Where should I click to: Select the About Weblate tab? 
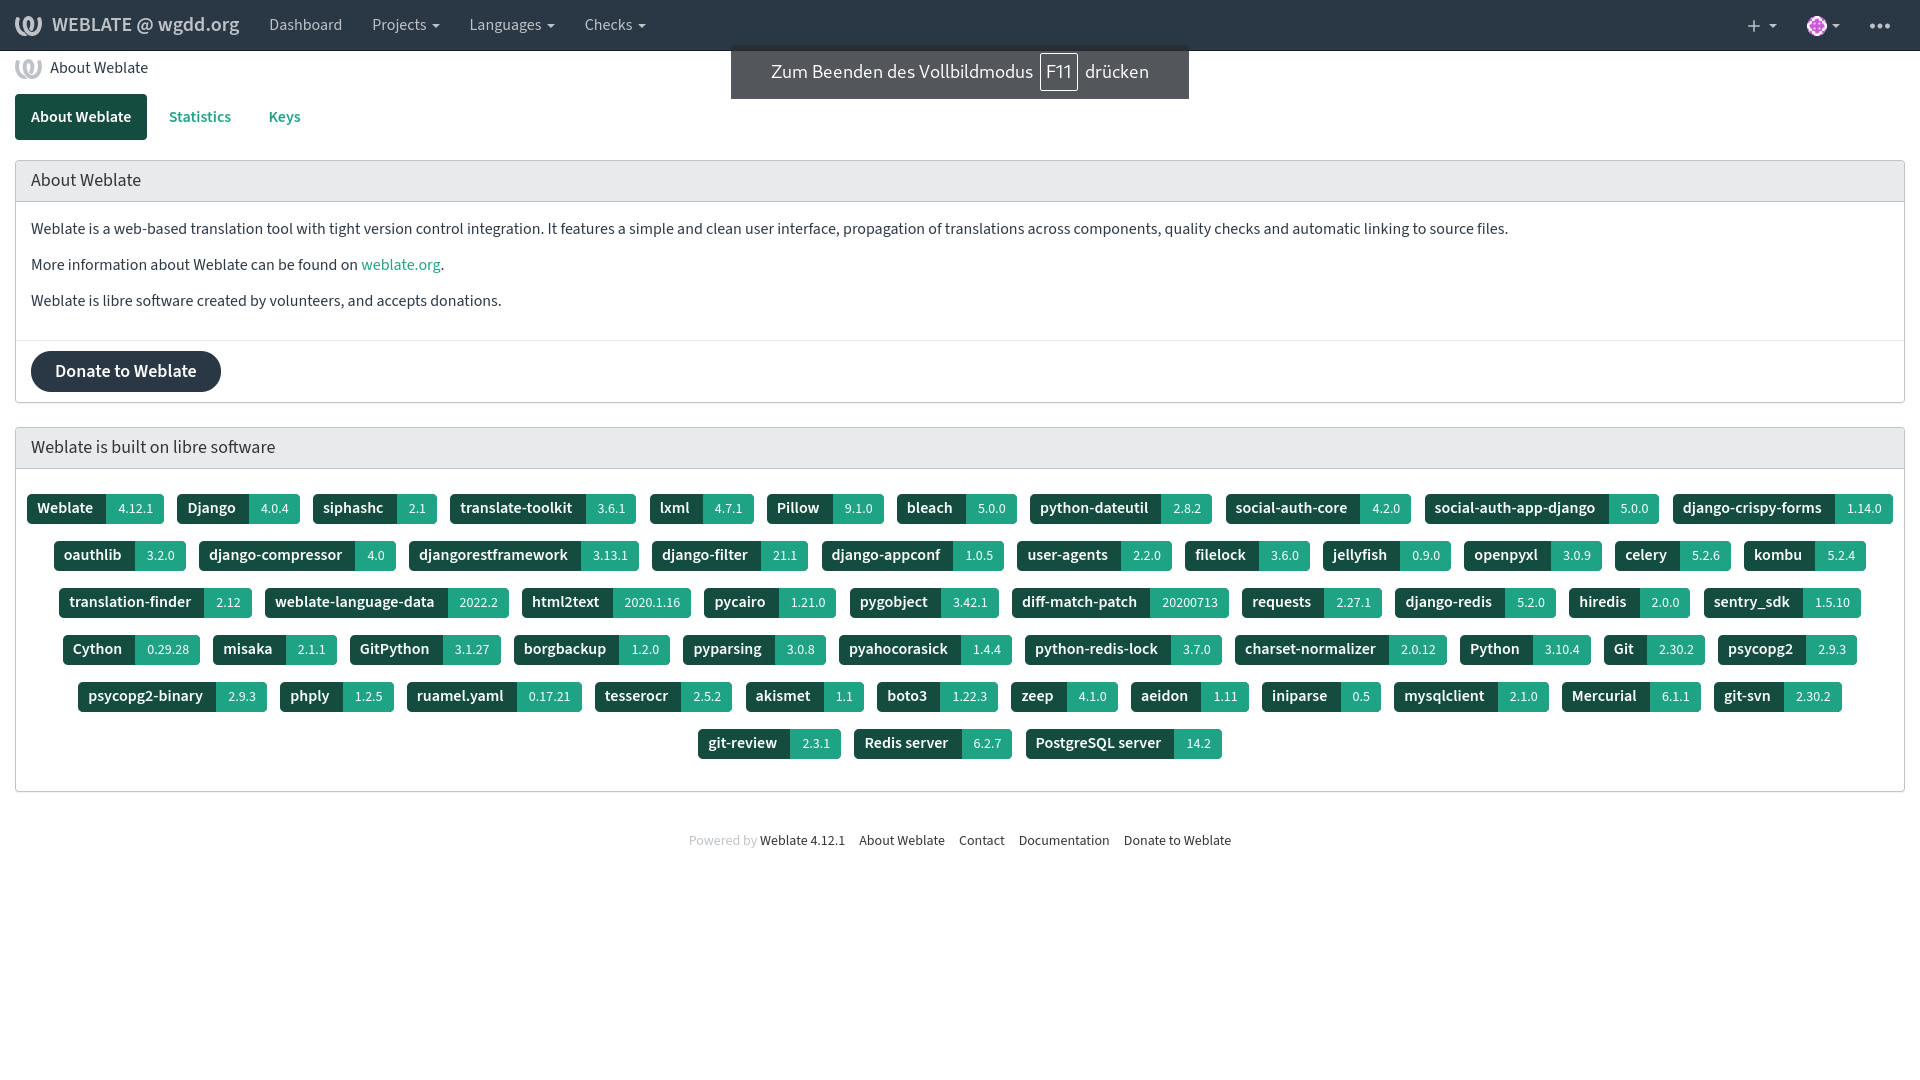click(81, 117)
